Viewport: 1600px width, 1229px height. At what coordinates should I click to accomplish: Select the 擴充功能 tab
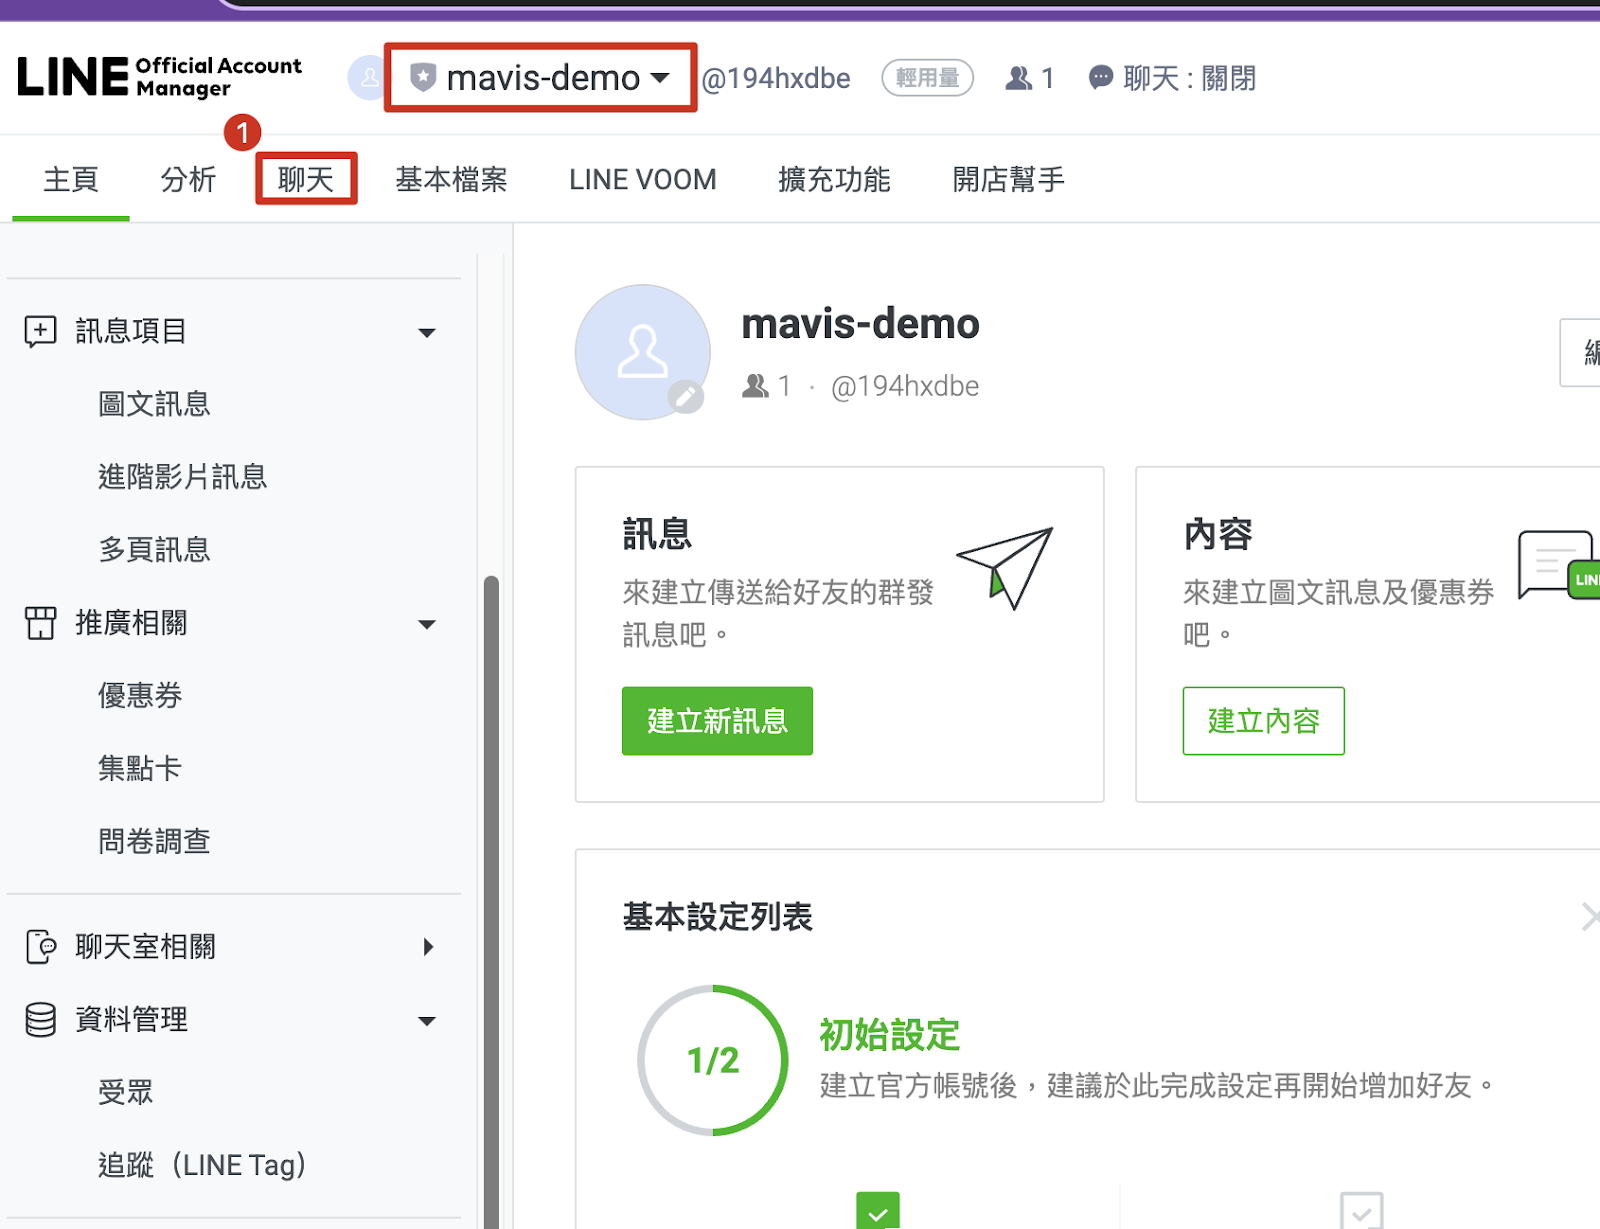click(834, 180)
